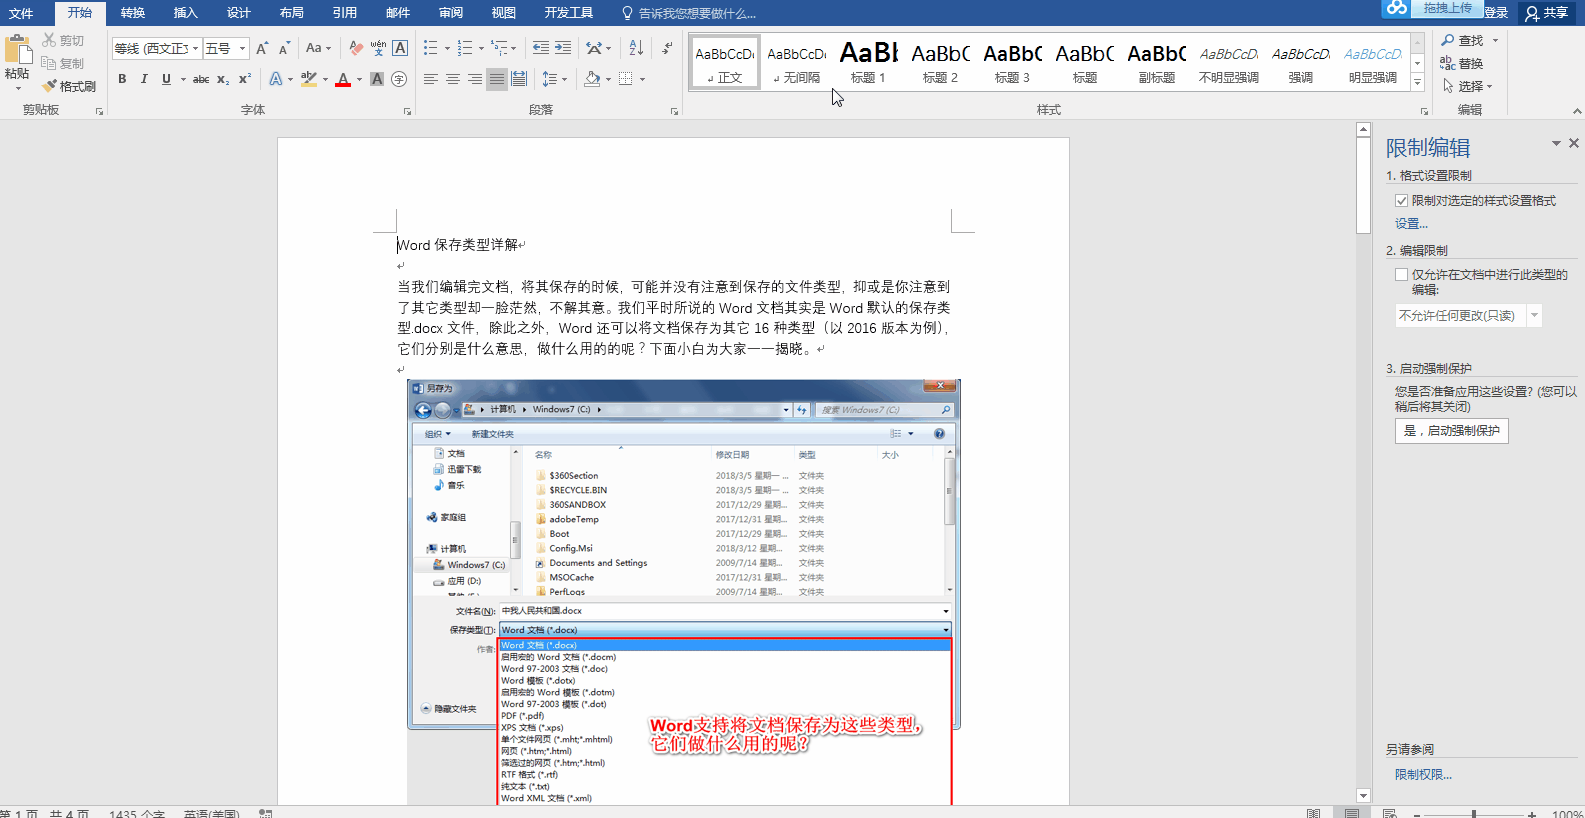
Task: Click the grow font size icon
Action: click(262, 48)
